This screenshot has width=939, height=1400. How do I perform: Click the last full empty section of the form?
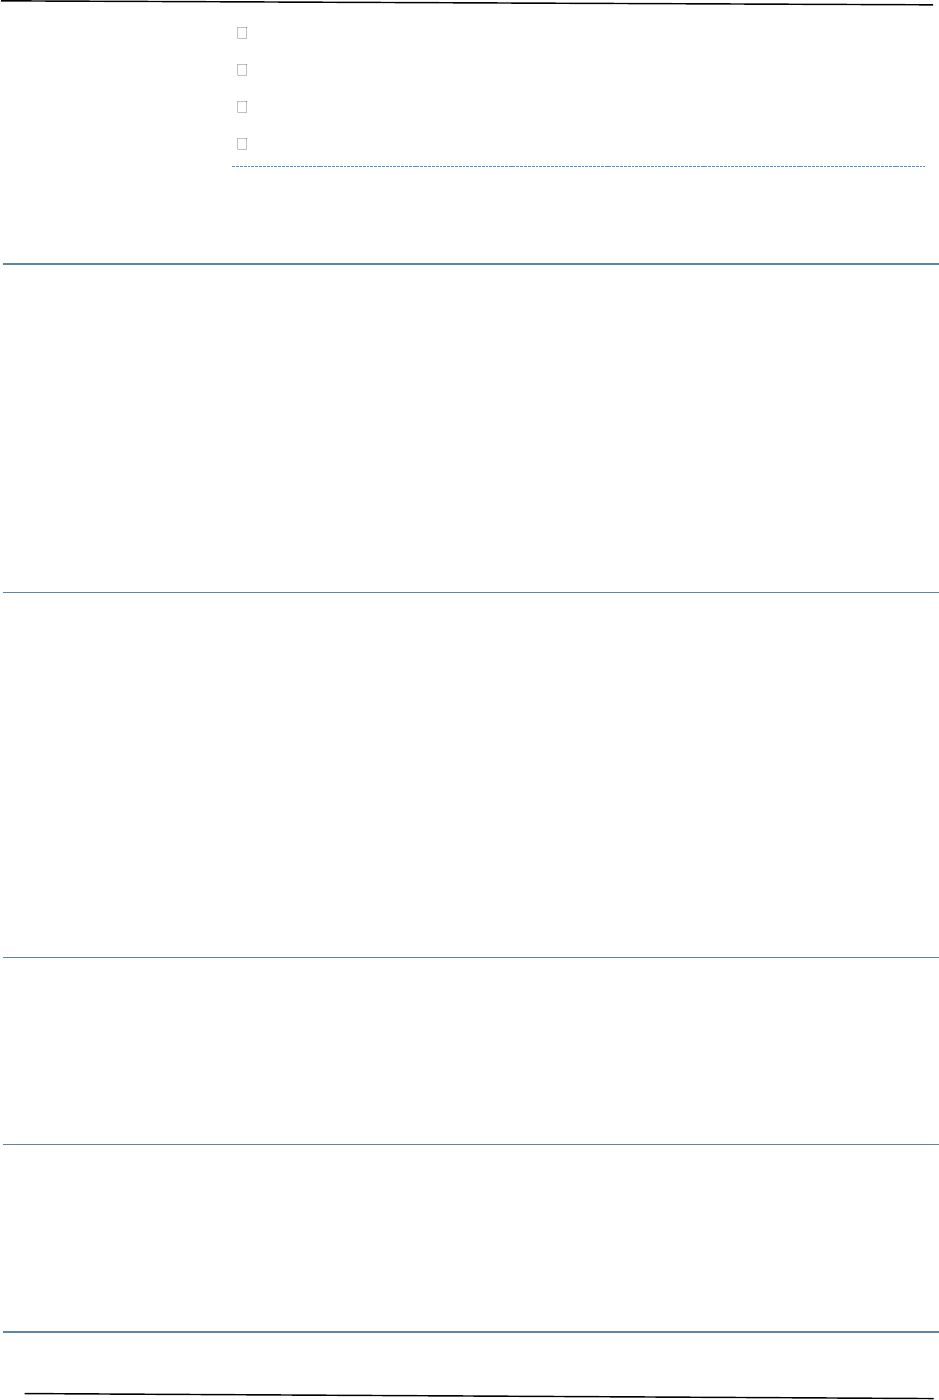pos(469,1238)
